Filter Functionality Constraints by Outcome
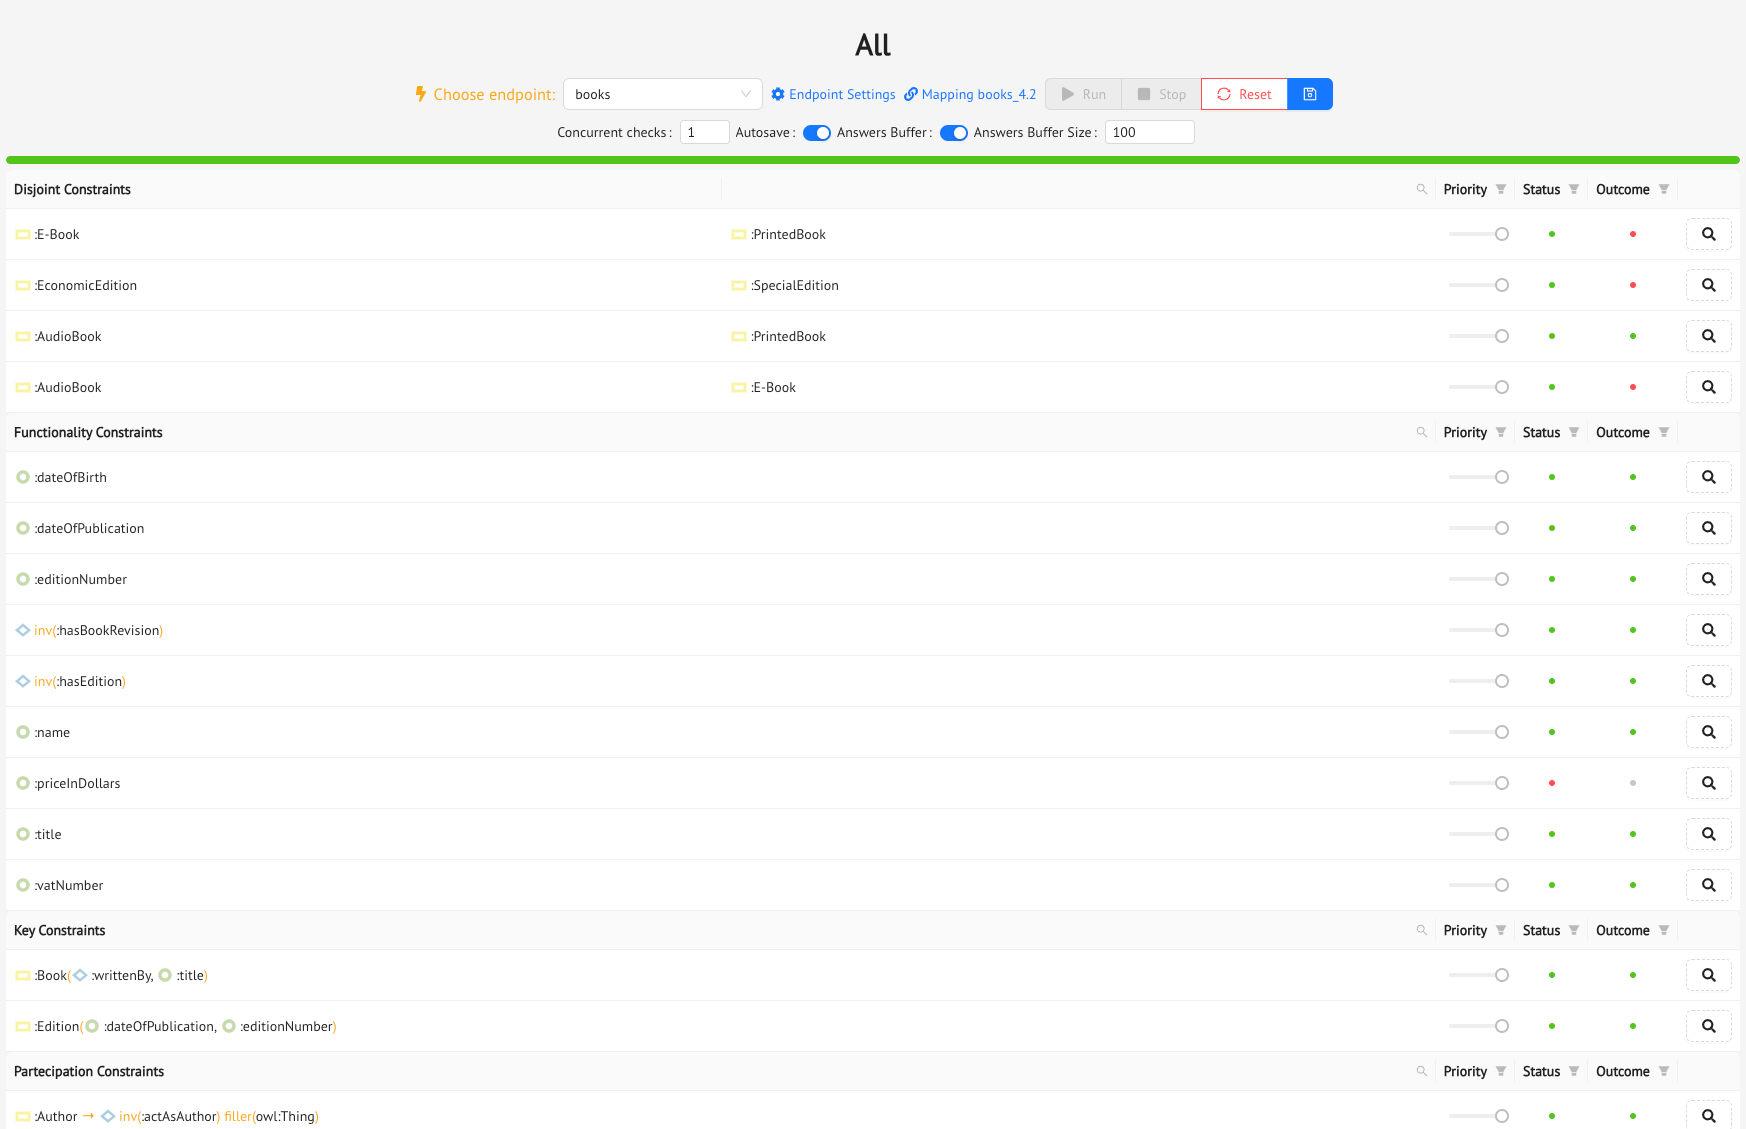This screenshot has width=1746, height=1129. [x=1663, y=432]
